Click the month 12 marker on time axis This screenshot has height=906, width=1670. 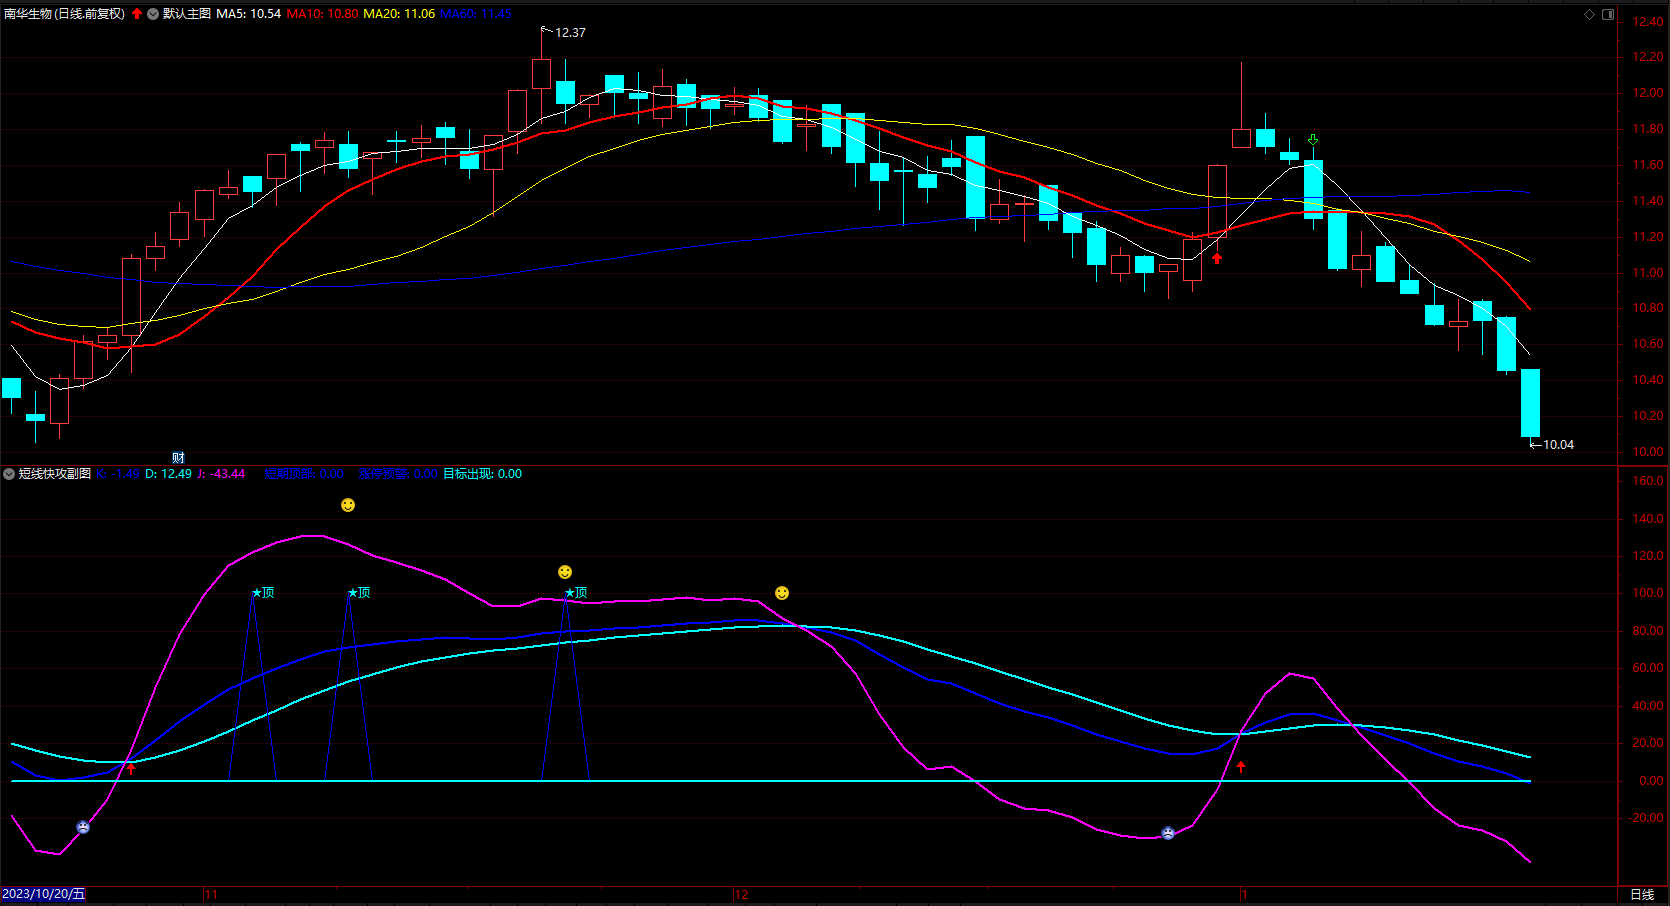(741, 895)
